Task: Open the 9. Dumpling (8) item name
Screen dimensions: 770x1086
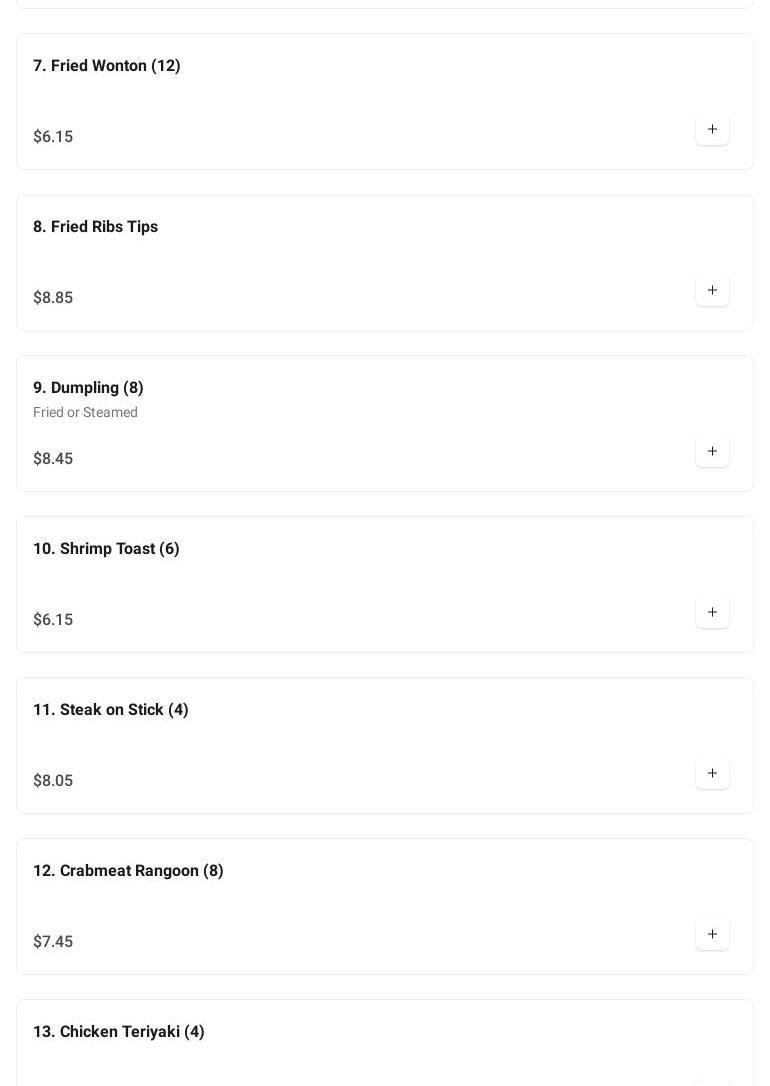Action: pos(88,388)
